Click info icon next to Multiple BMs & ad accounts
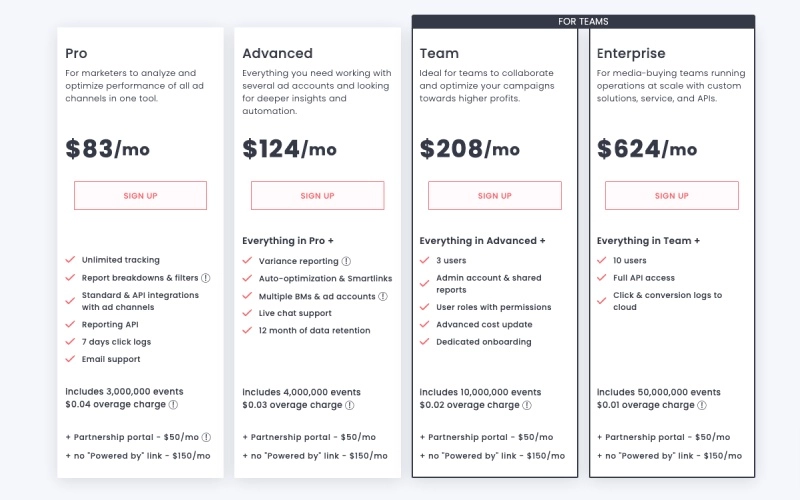The image size is (800, 500). [x=383, y=296]
